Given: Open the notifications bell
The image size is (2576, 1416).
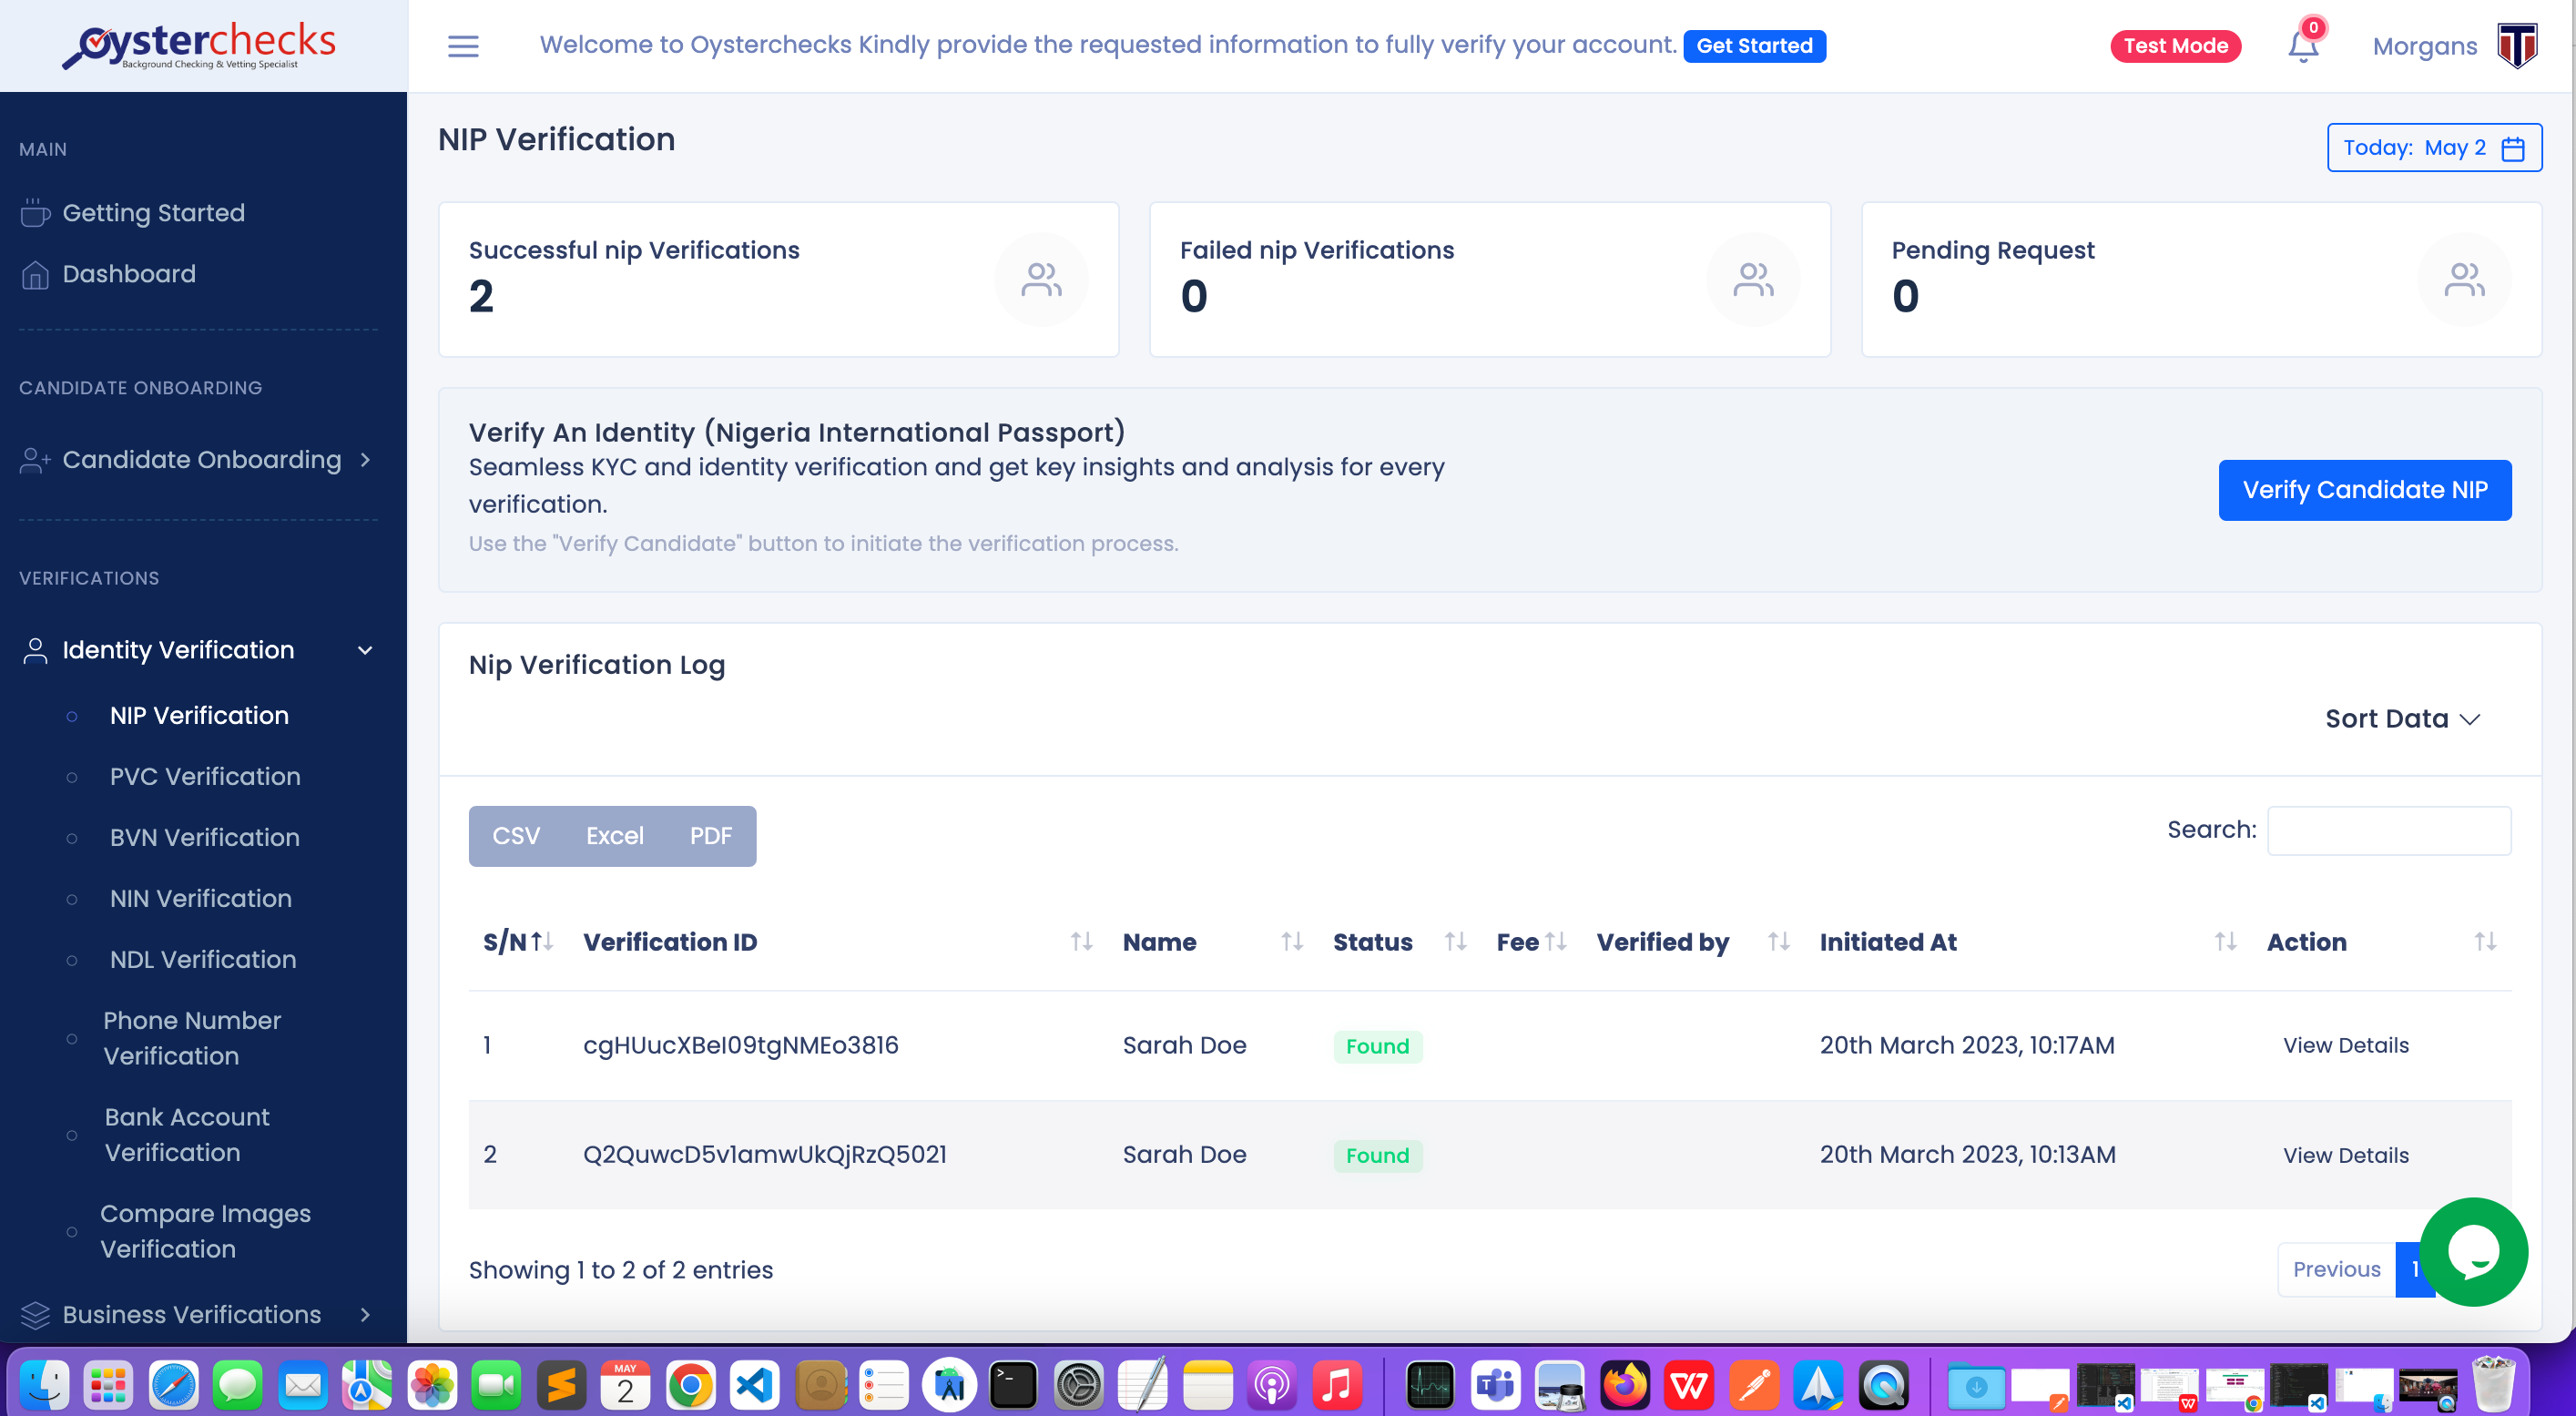Looking at the screenshot, I should coord(2303,46).
